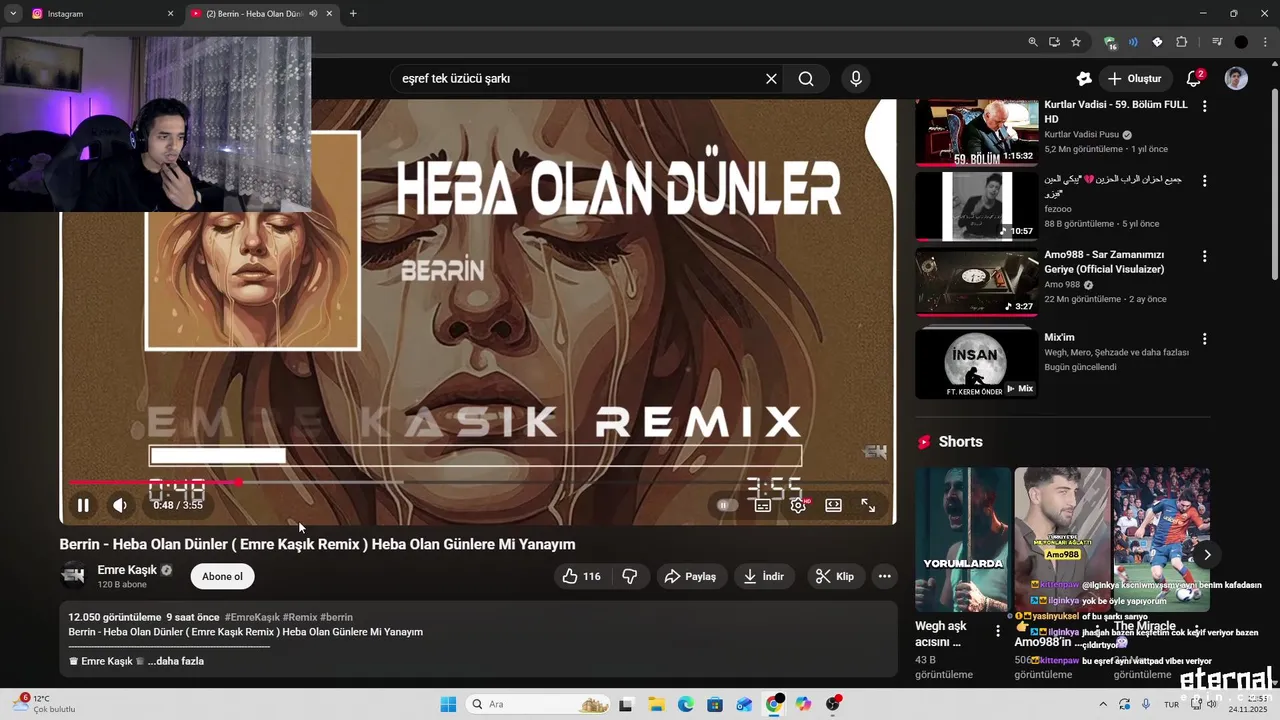Viewport: 1280px width, 720px height.
Task: Open the Chrome extensions puzzle icon
Action: click(x=1181, y=42)
